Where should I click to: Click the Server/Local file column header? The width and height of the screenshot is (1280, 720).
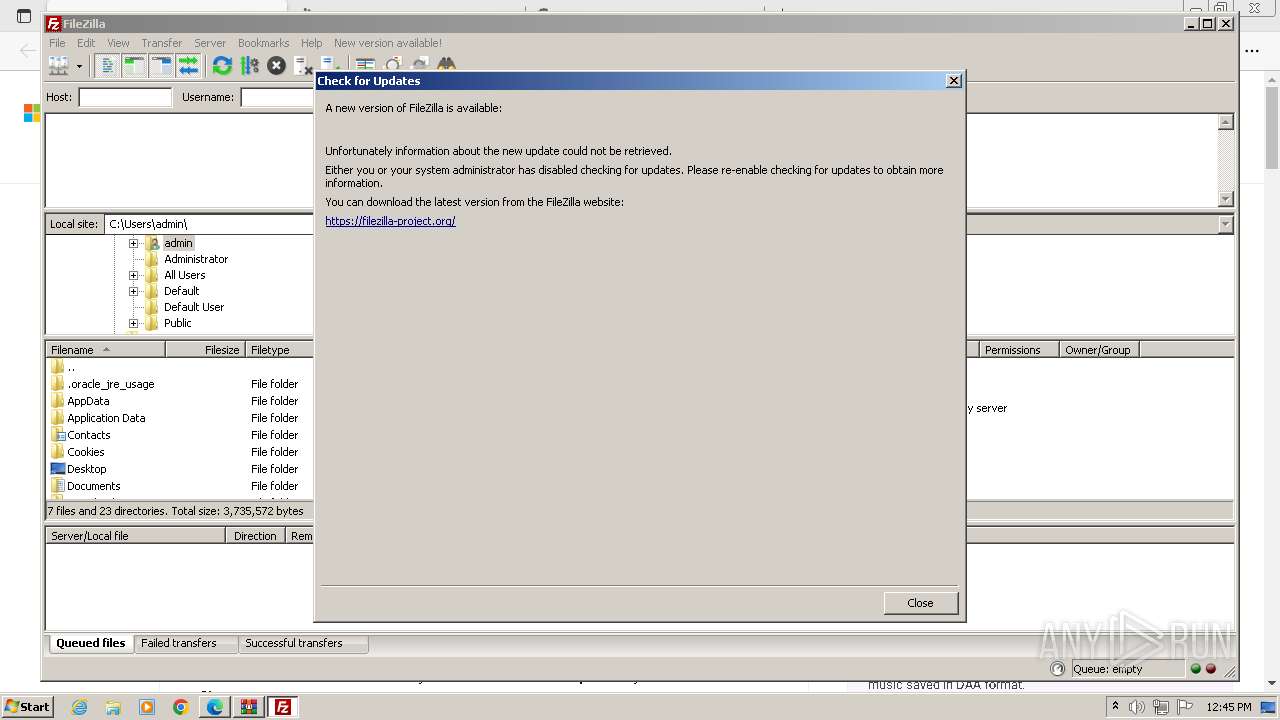(136, 536)
